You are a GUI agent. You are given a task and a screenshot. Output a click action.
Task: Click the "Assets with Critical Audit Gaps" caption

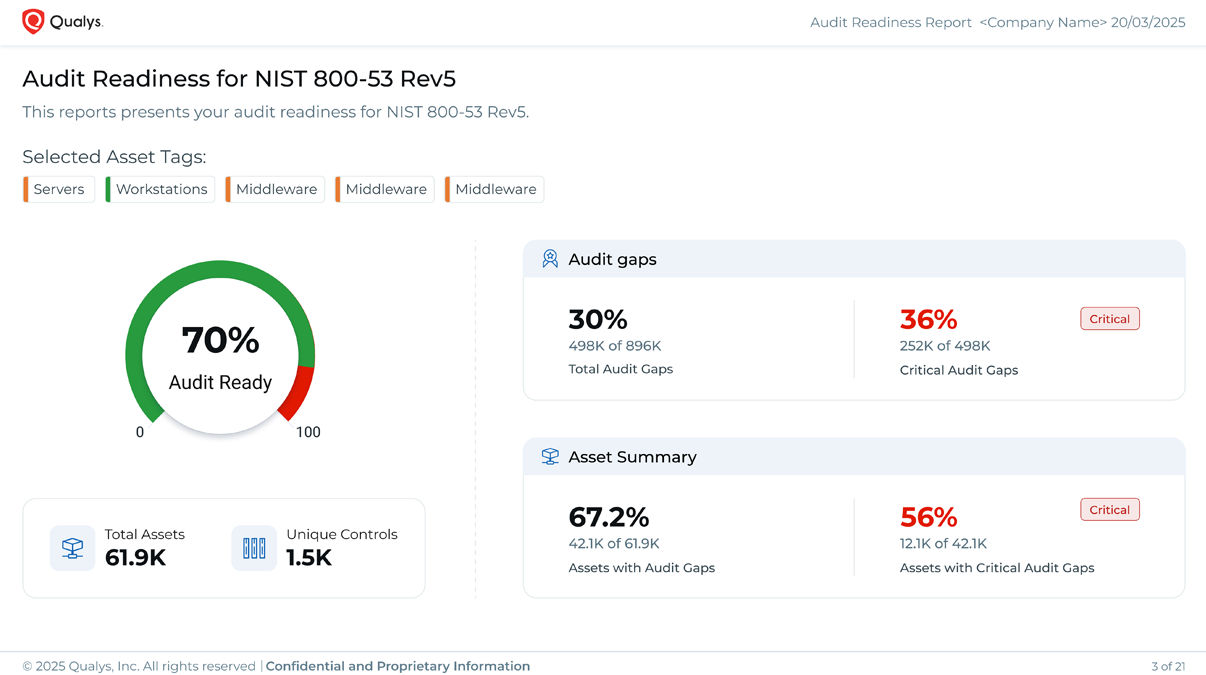tap(997, 568)
